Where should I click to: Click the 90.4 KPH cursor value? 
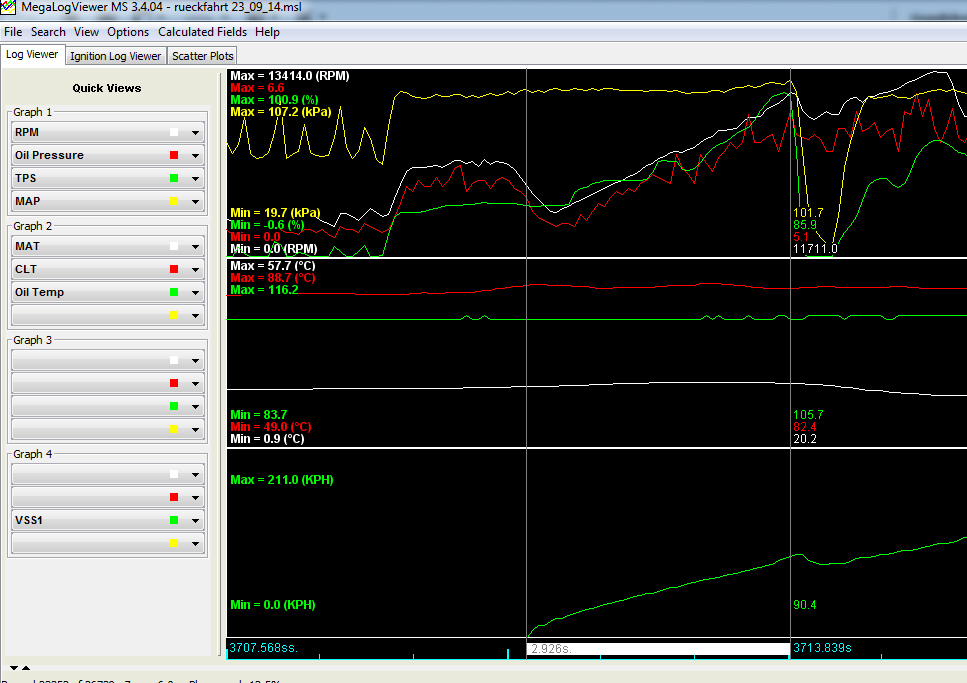pos(805,605)
